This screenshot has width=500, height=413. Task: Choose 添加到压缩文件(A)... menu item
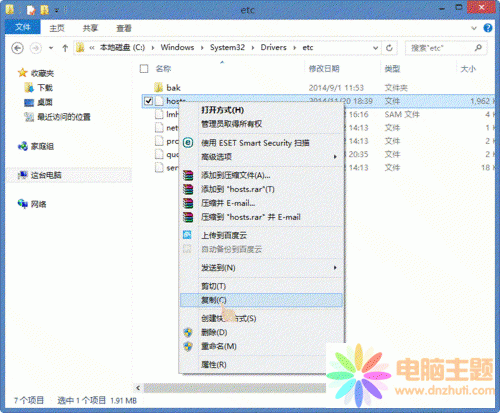pyautogui.click(x=262, y=175)
